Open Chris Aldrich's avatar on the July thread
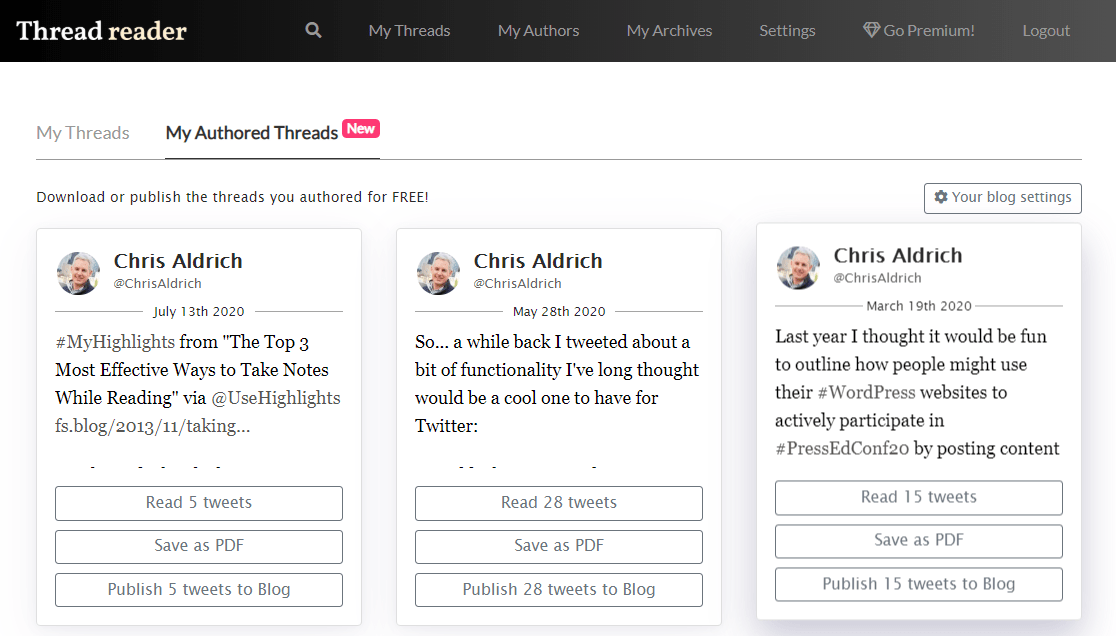This screenshot has height=636, width=1116. click(78, 273)
